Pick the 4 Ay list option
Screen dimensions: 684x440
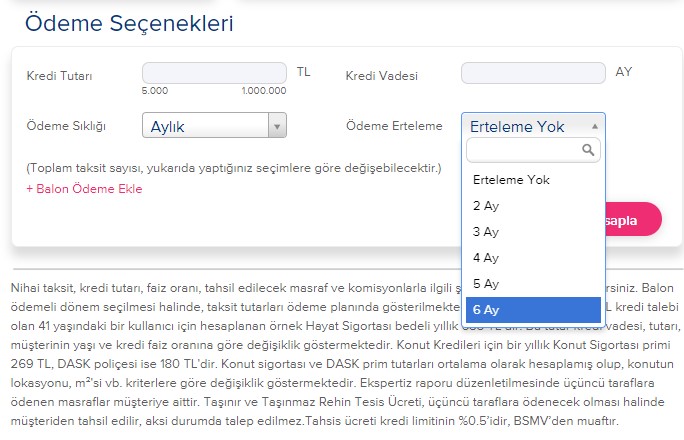[486, 258]
